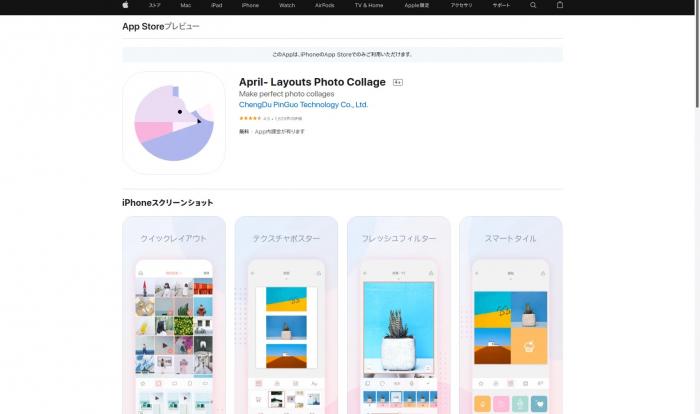The height and width of the screenshot is (414, 700).
Task: Select iPhone in the top navigation
Action: [250, 5]
